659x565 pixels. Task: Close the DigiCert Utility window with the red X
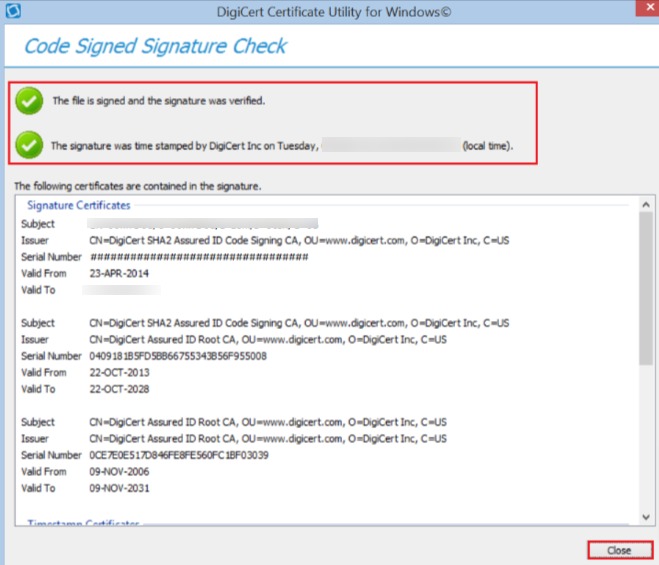(648, 8)
